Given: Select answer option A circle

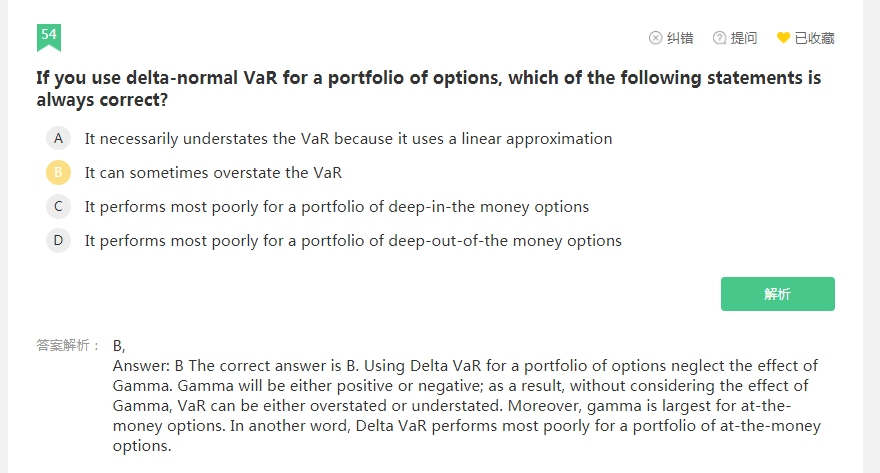Looking at the screenshot, I should coord(58,138).
